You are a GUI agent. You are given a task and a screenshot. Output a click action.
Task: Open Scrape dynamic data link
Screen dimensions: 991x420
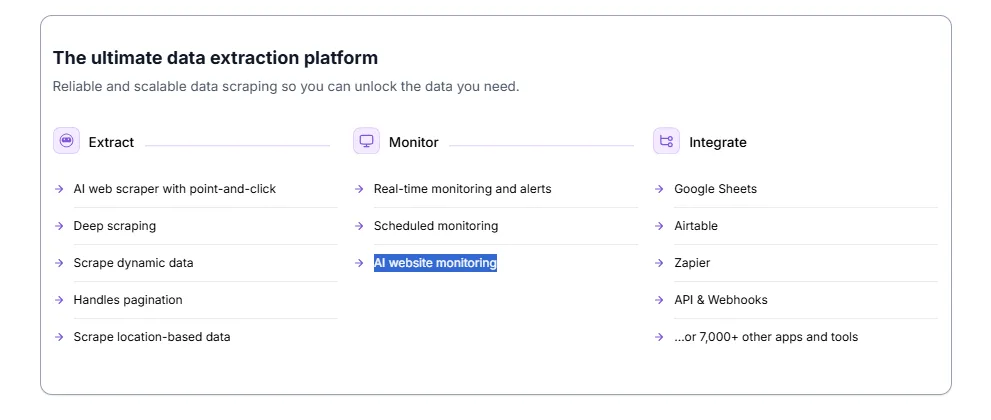tap(133, 263)
